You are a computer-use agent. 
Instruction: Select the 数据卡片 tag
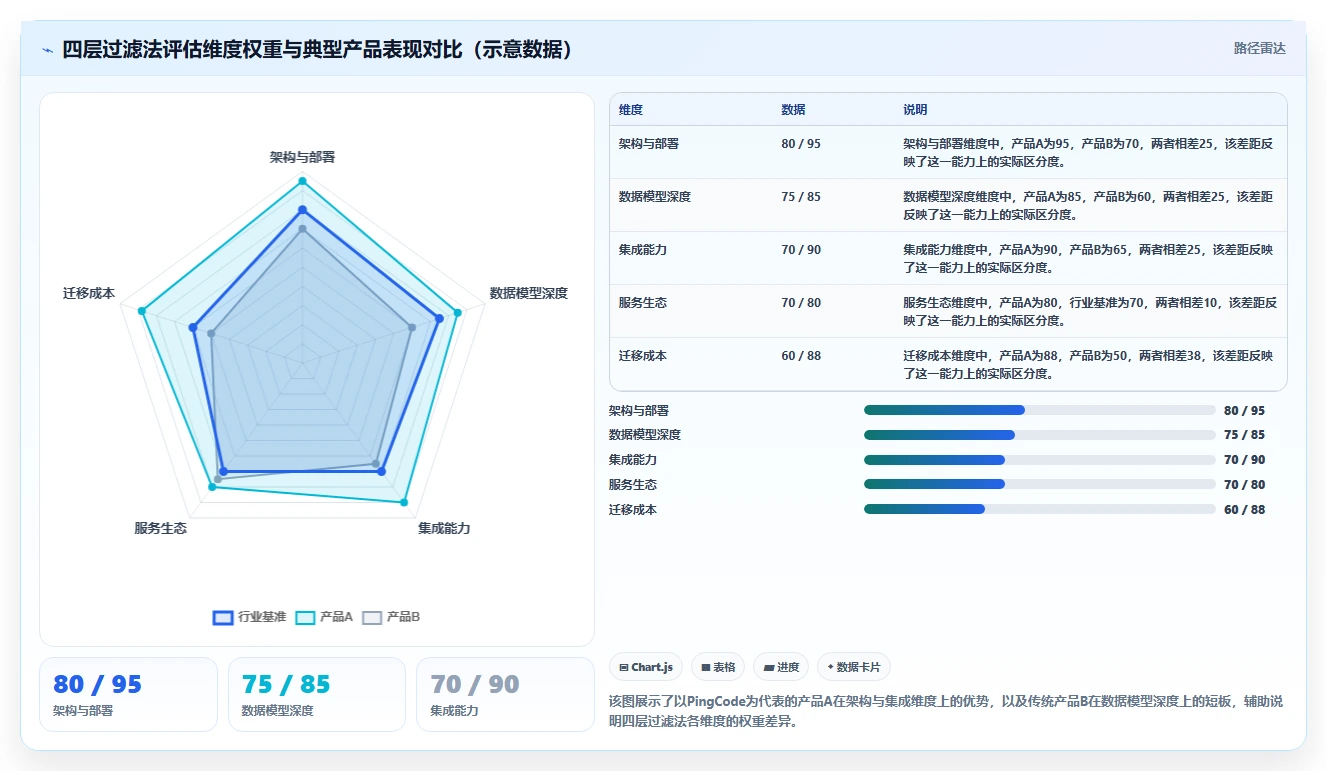853,667
